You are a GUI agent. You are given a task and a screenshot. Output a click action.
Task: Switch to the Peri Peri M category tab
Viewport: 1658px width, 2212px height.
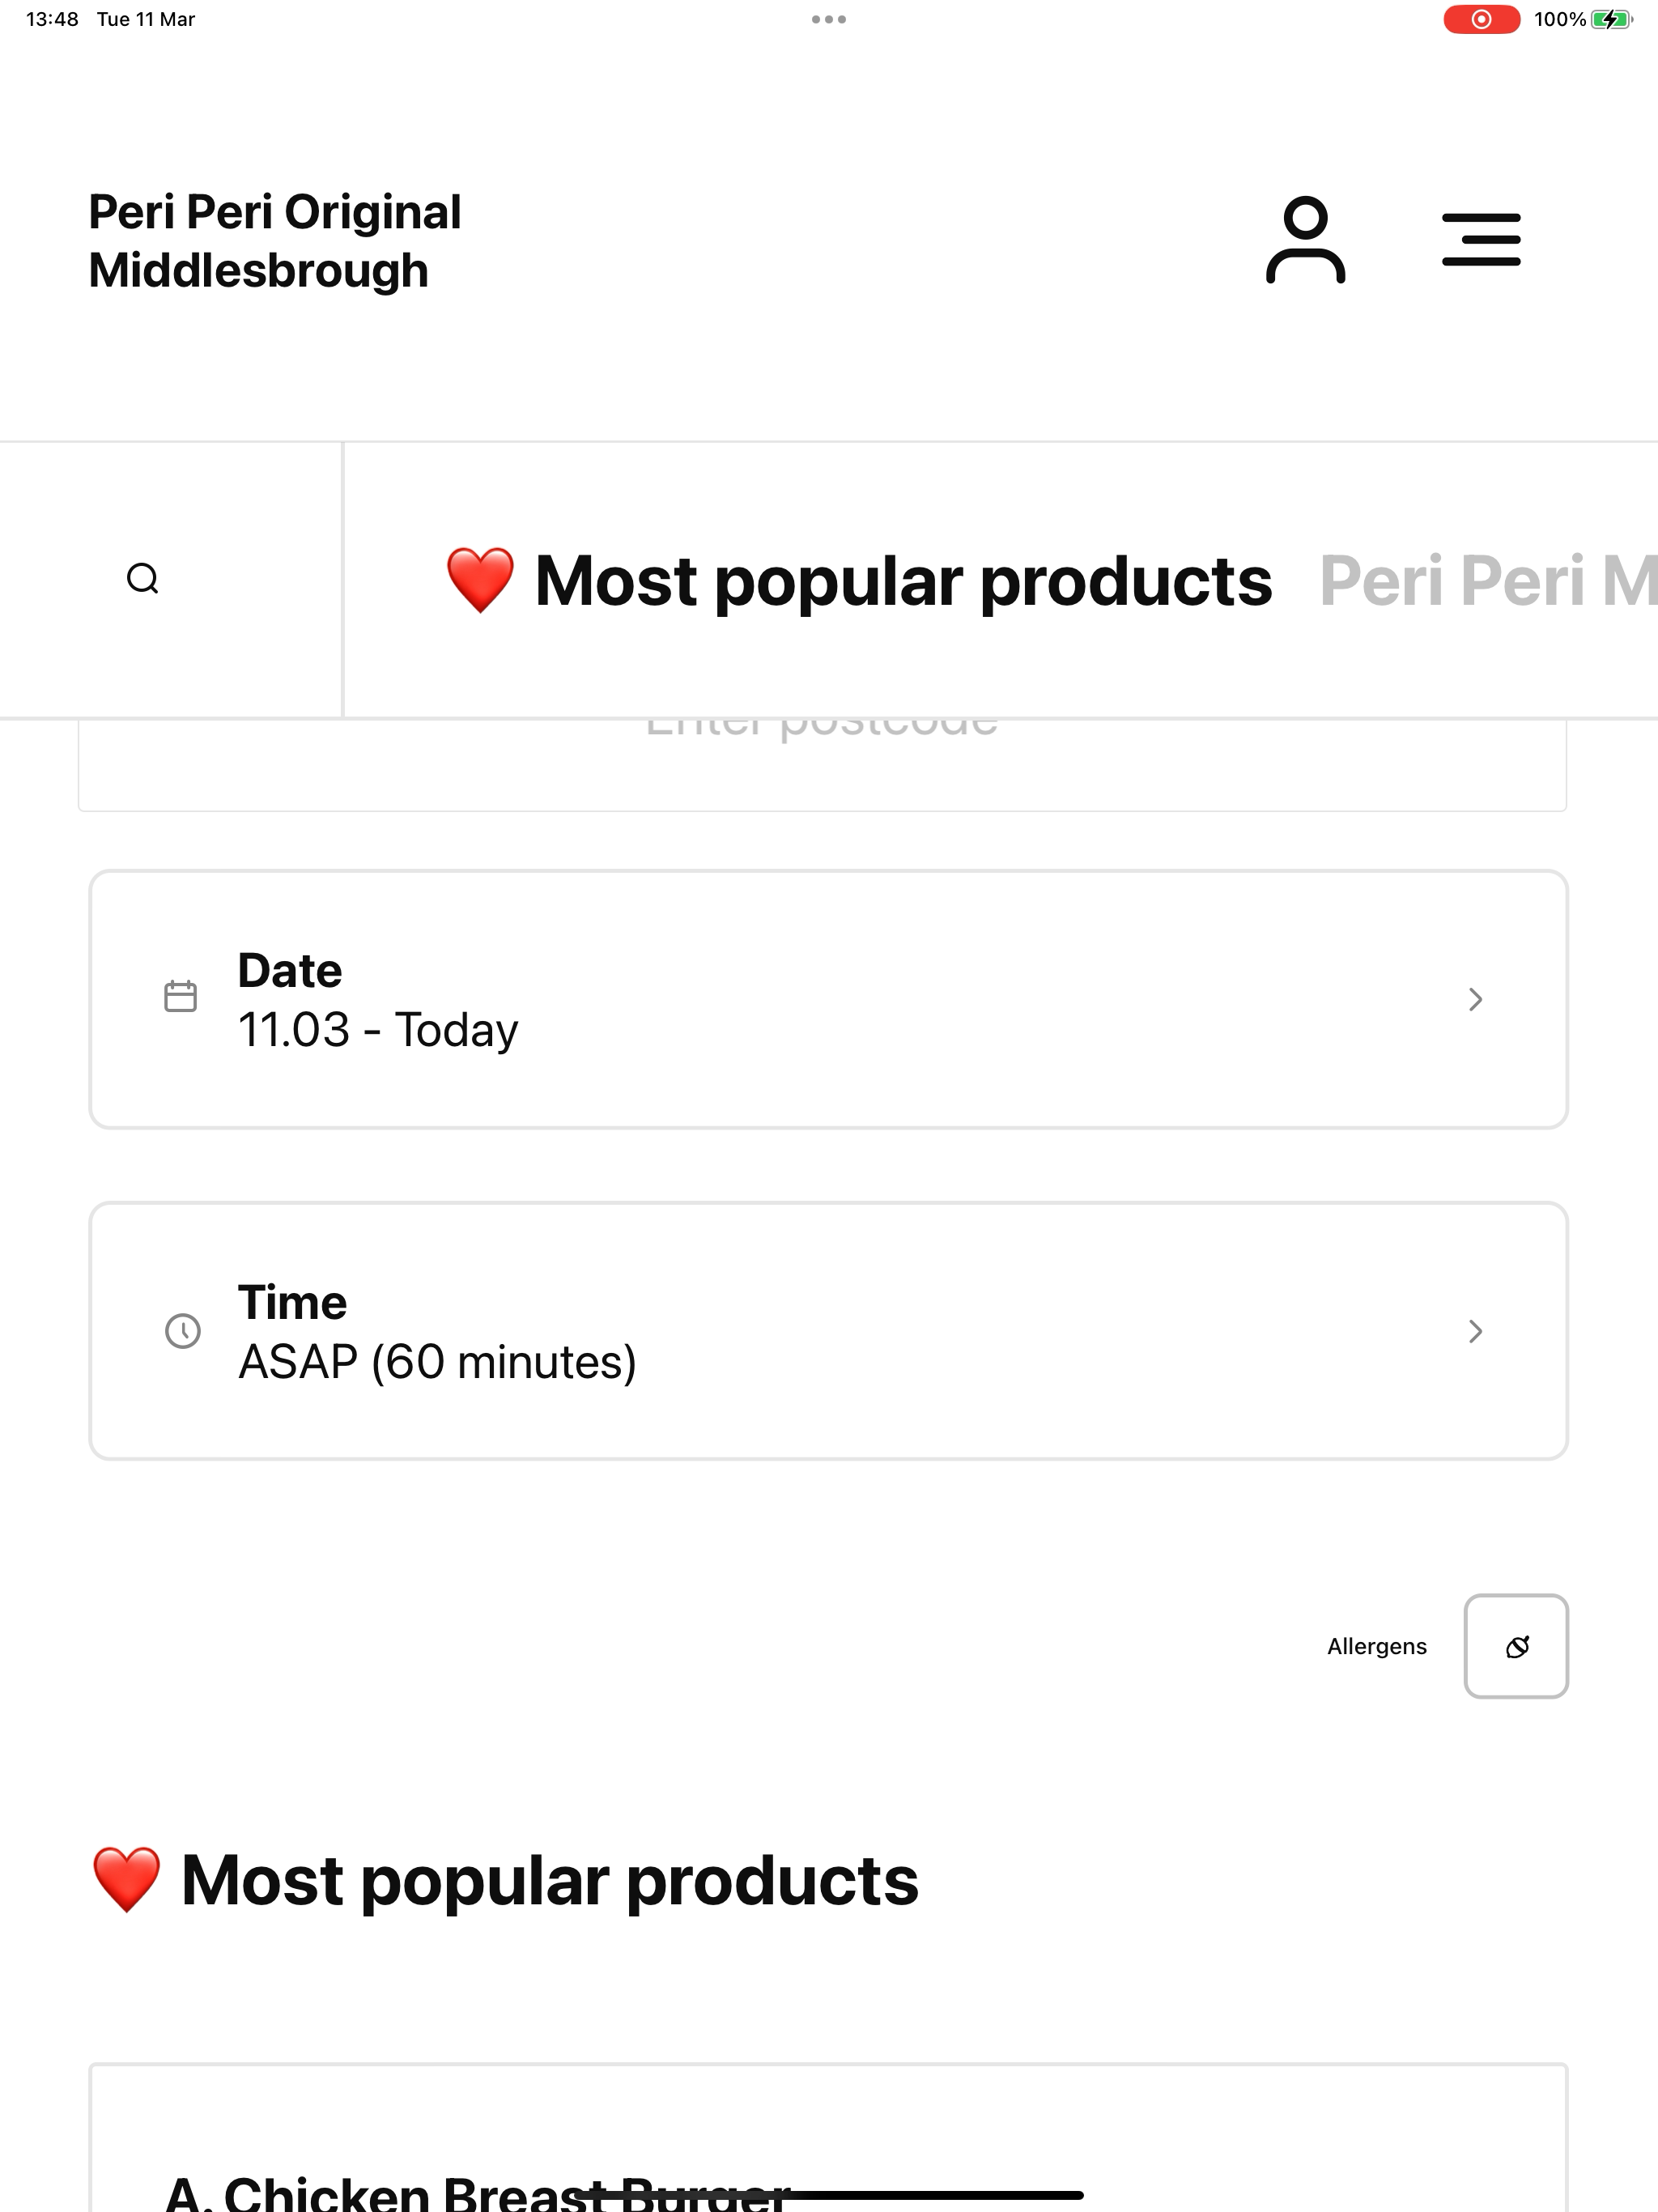click(x=1488, y=580)
